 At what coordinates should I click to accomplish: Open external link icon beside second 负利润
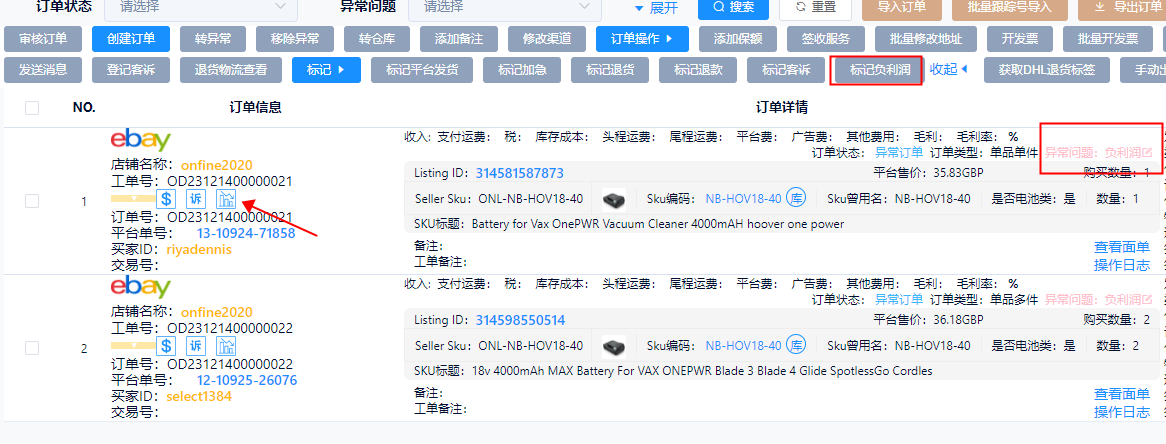pos(1147,300)
